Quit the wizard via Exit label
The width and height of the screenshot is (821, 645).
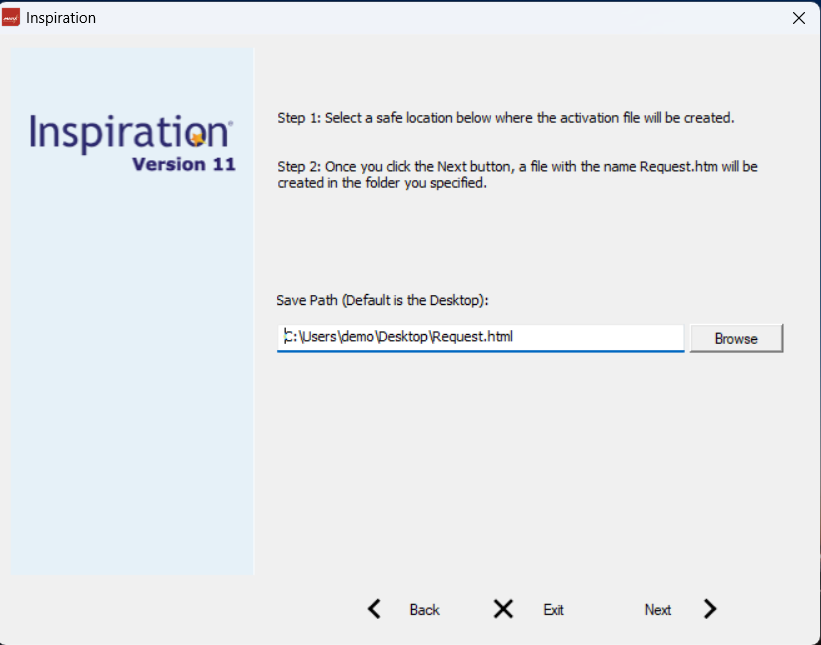(x=553, y=610)
